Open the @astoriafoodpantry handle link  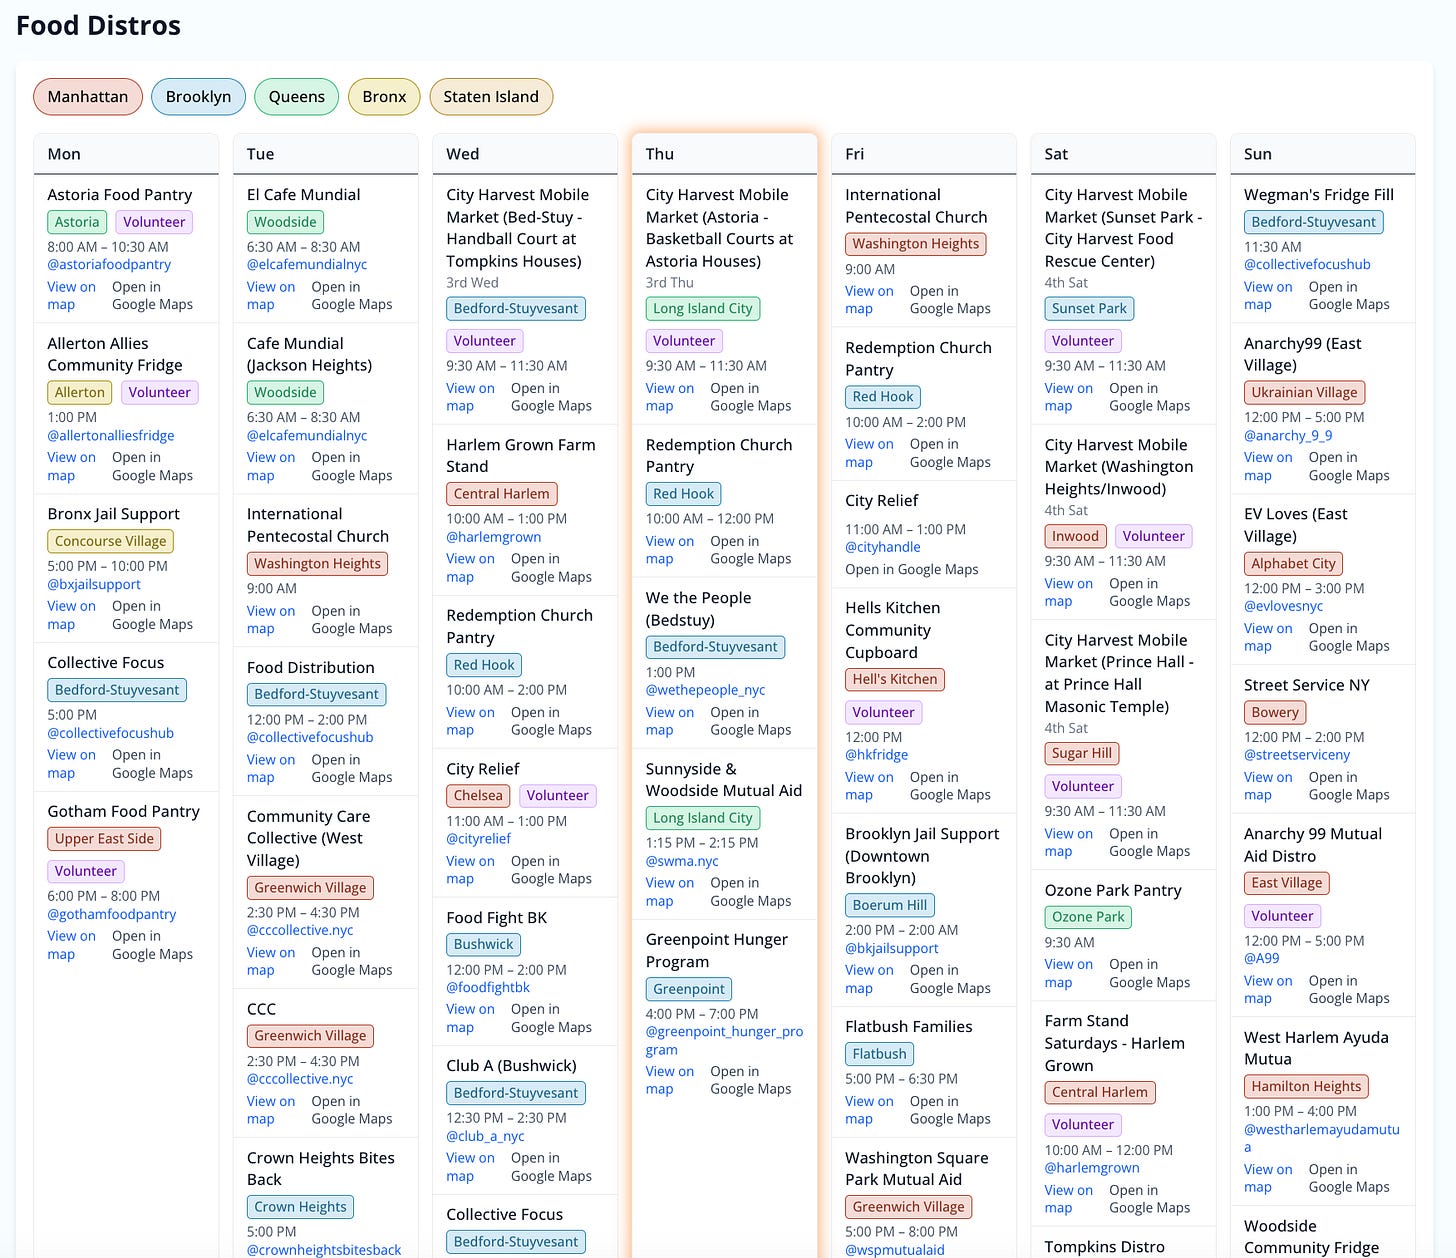pyautogui.click(x=109, y=265)
